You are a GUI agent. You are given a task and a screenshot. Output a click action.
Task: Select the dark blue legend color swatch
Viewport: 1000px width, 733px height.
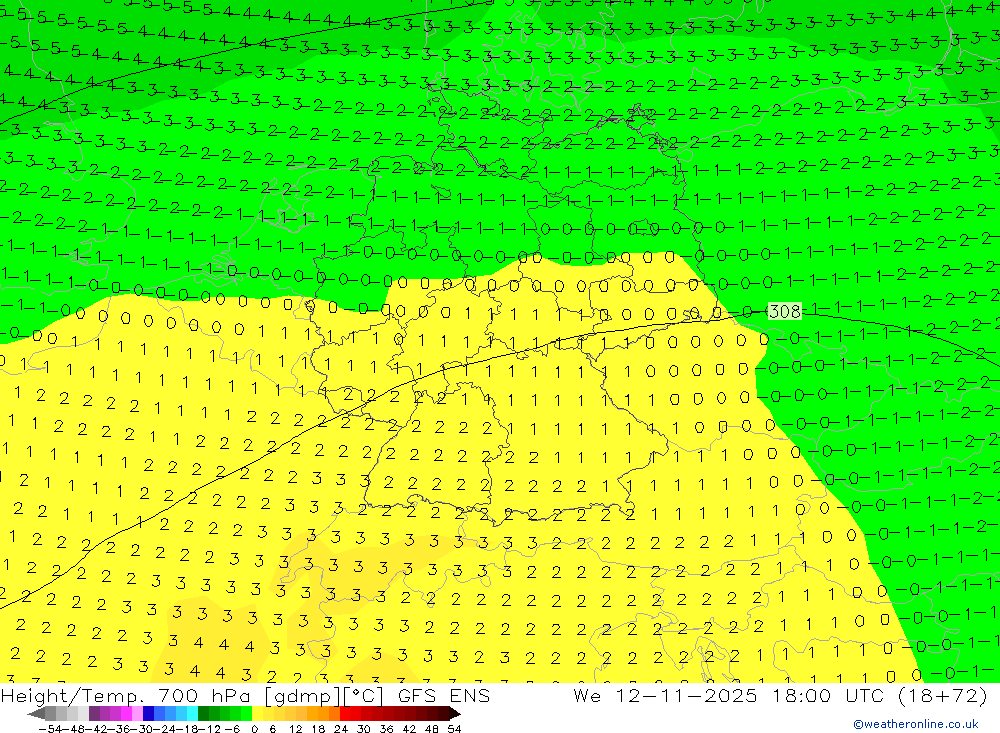pyautogui.click(x=148, y=714)
